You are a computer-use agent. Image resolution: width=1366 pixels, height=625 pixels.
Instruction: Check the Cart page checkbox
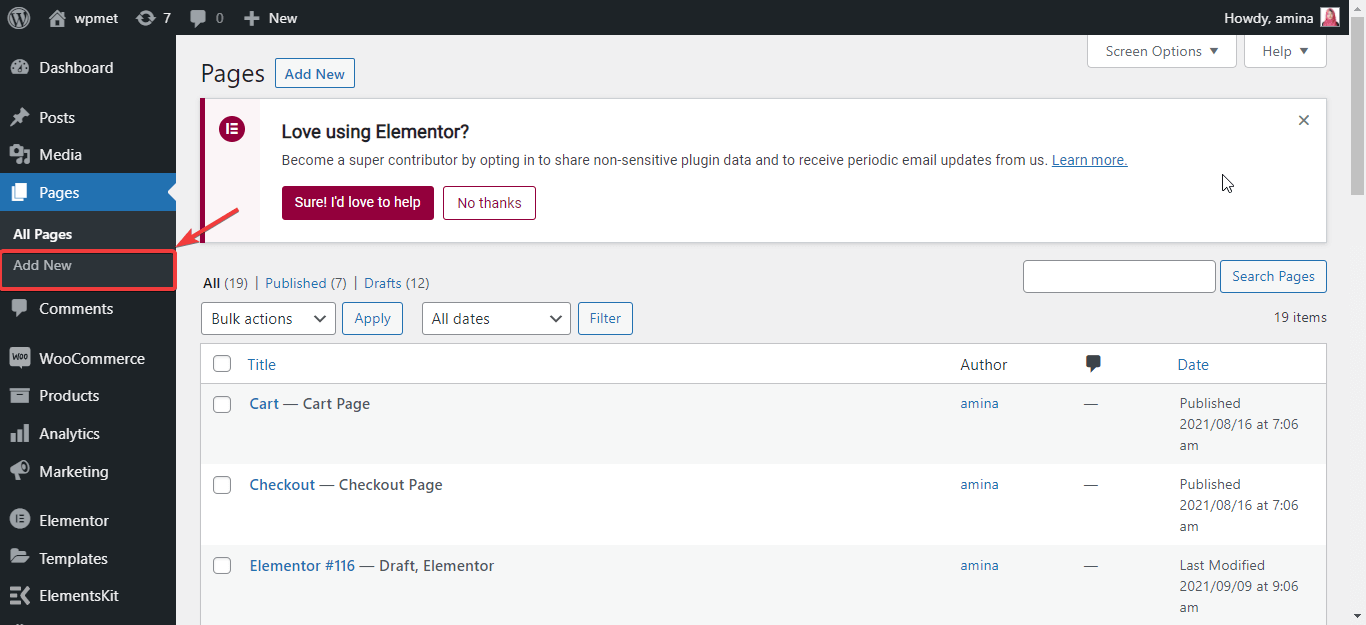(222, 404)
